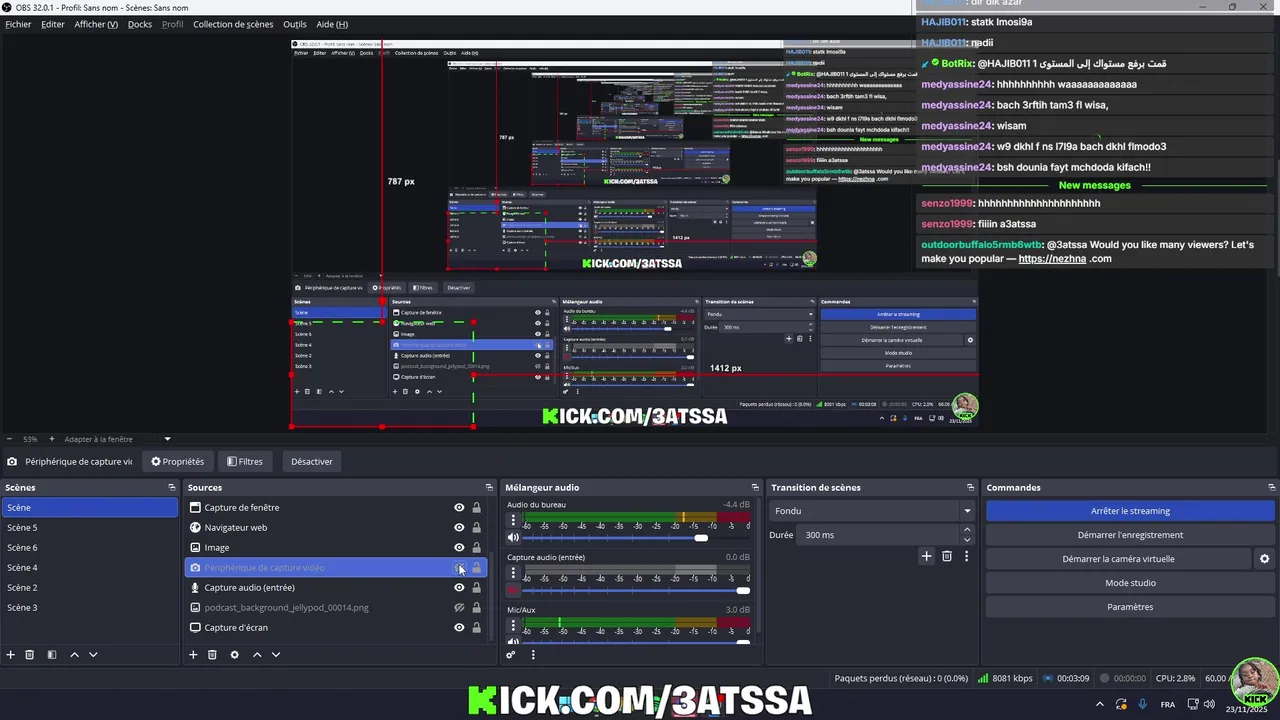Open Audio du bureau three-dot options
This screenshot has height=720, width=1280.
(514, 521)
